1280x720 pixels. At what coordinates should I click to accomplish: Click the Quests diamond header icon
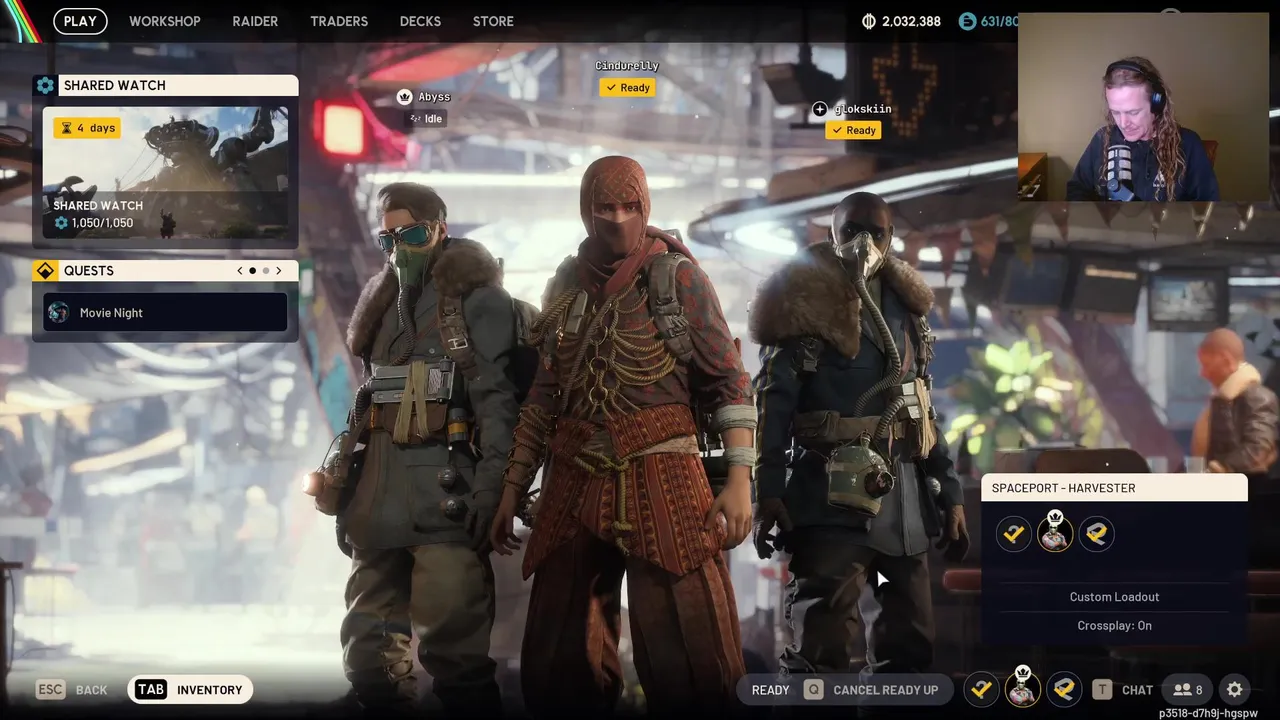(45, 271)
